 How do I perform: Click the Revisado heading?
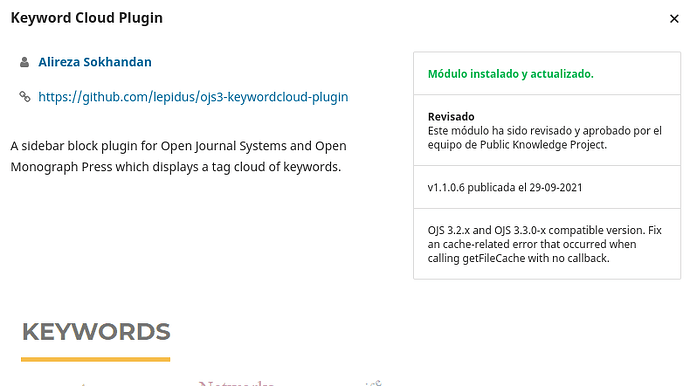451,117
